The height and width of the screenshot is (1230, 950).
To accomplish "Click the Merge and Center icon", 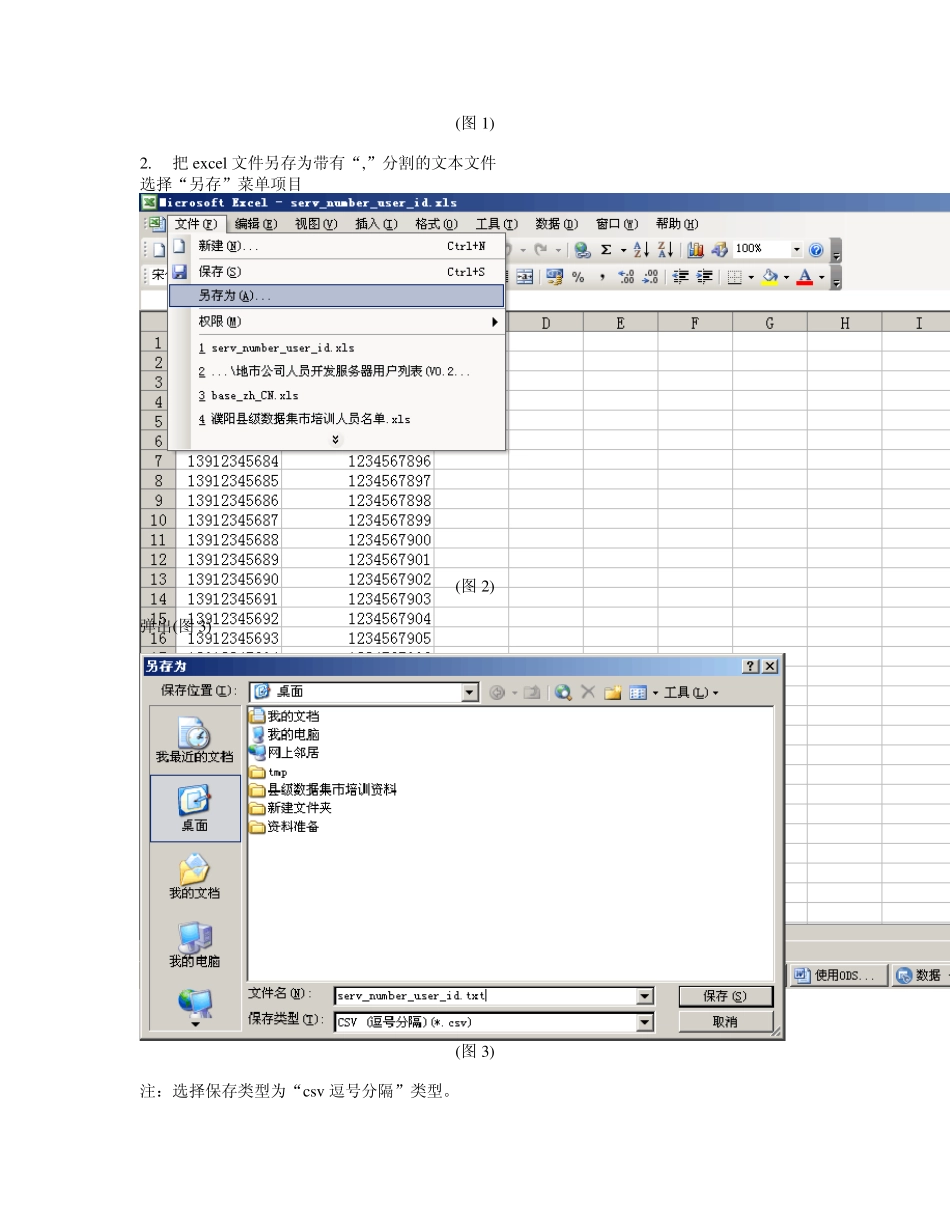I will 524,277.
